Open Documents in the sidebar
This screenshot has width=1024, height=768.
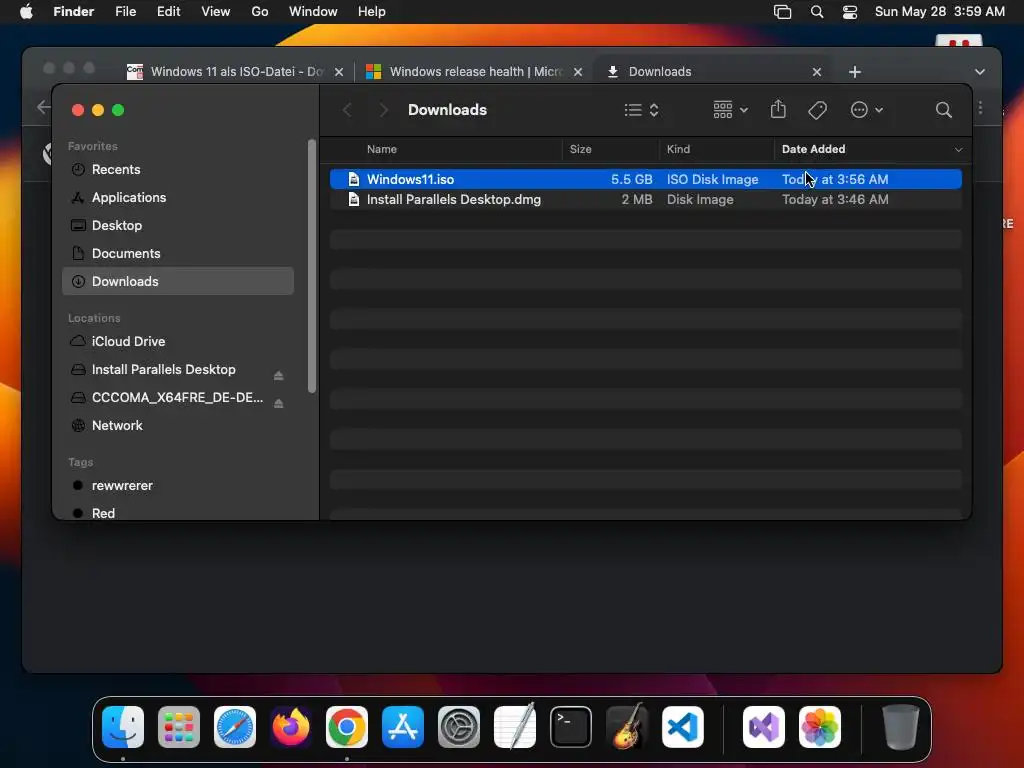178,253
